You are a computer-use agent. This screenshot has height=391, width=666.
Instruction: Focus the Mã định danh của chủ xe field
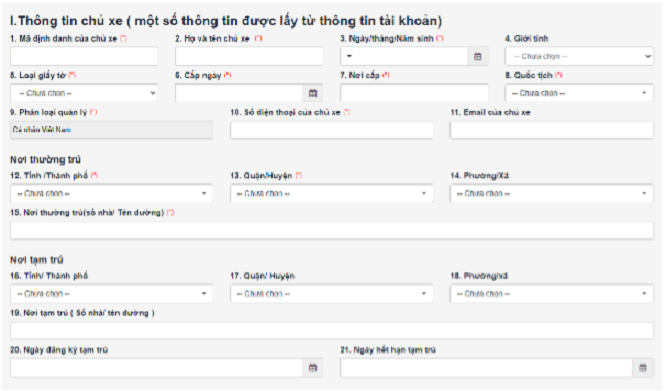pos(84,56)
